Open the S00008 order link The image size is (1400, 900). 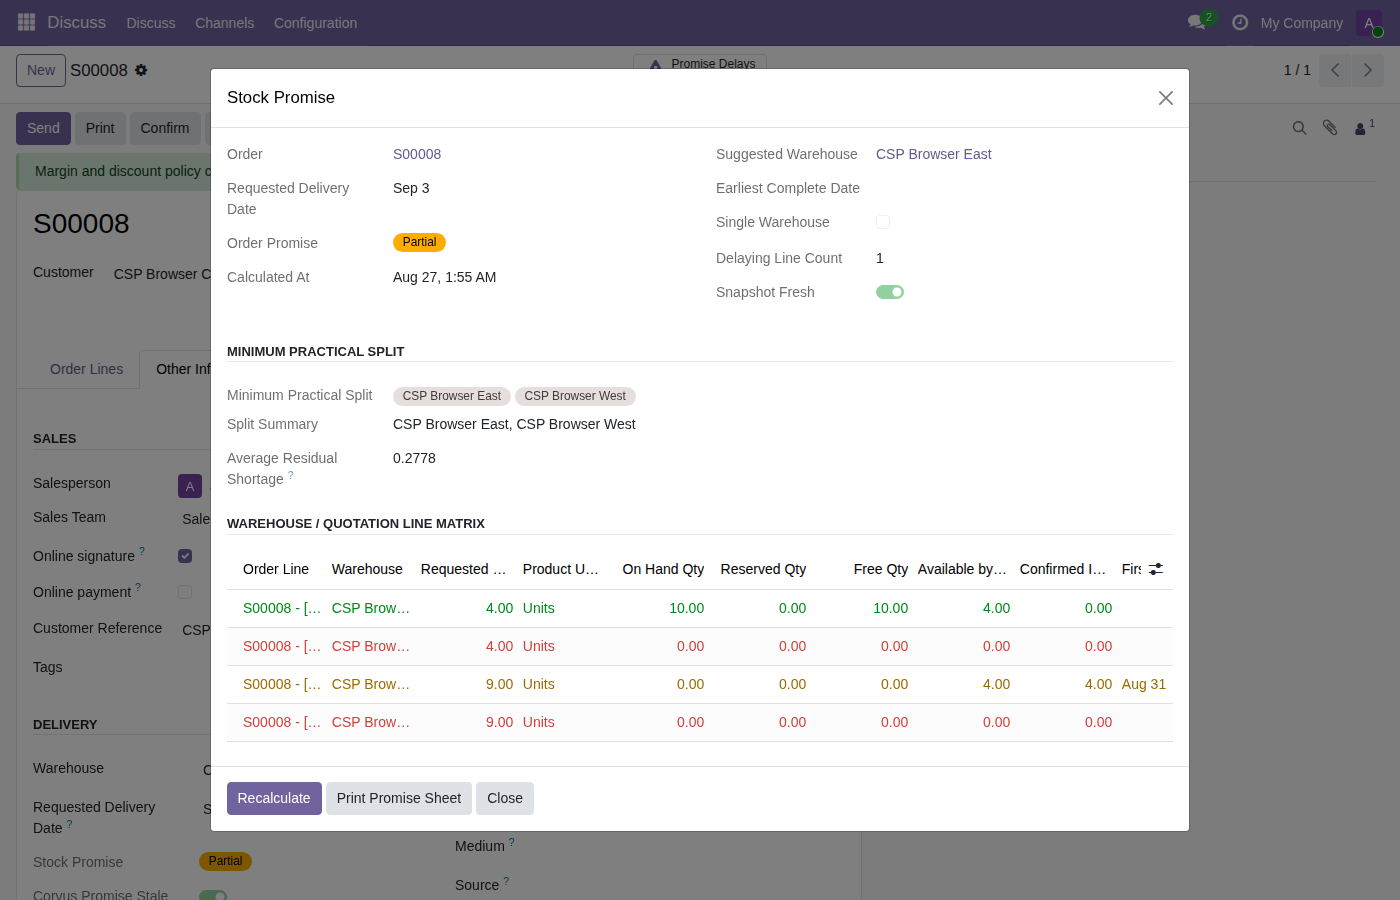coord(417,154)
